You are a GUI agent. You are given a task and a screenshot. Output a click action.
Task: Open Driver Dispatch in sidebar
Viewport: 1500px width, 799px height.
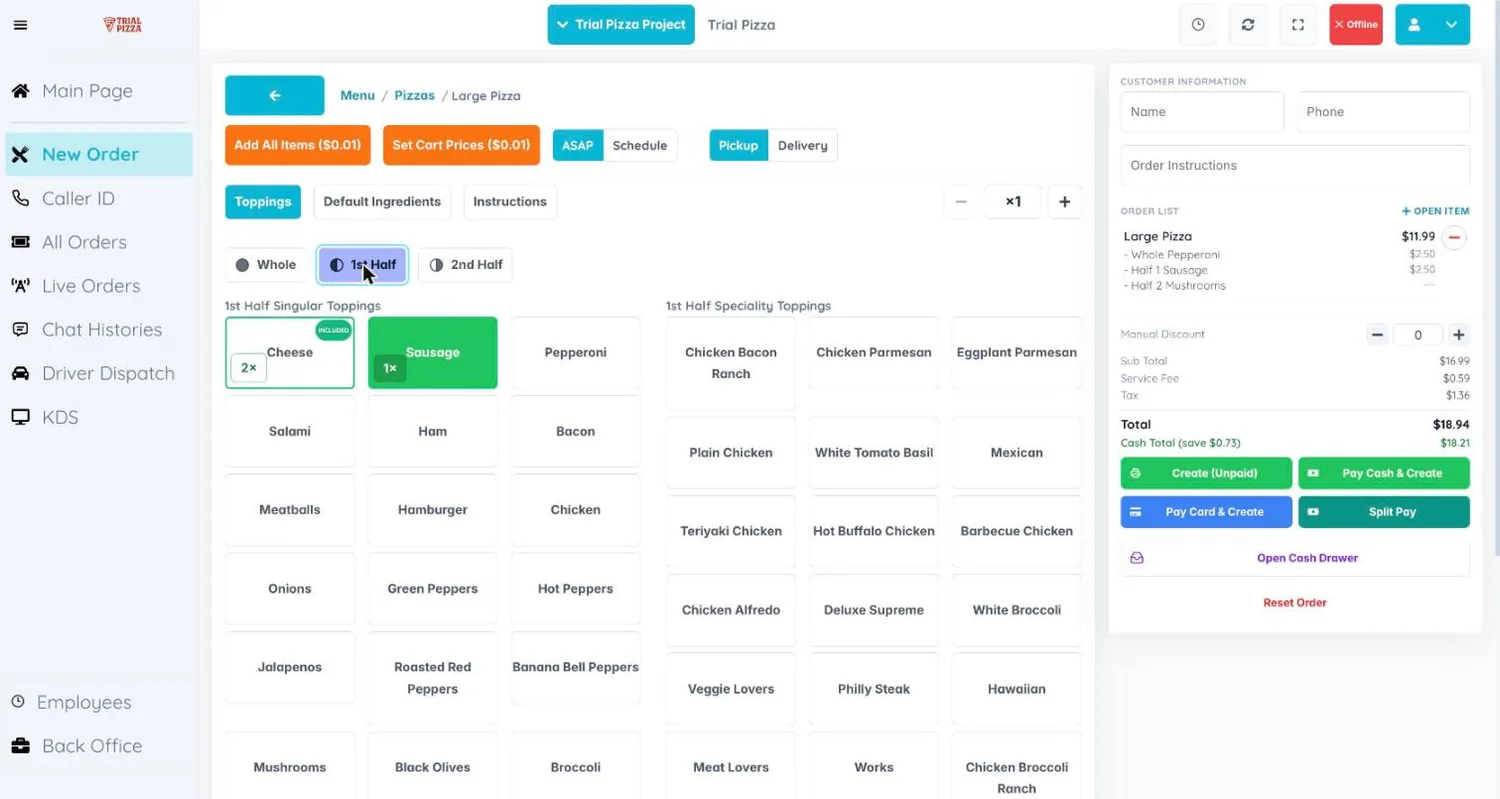[x=97, y=373]
